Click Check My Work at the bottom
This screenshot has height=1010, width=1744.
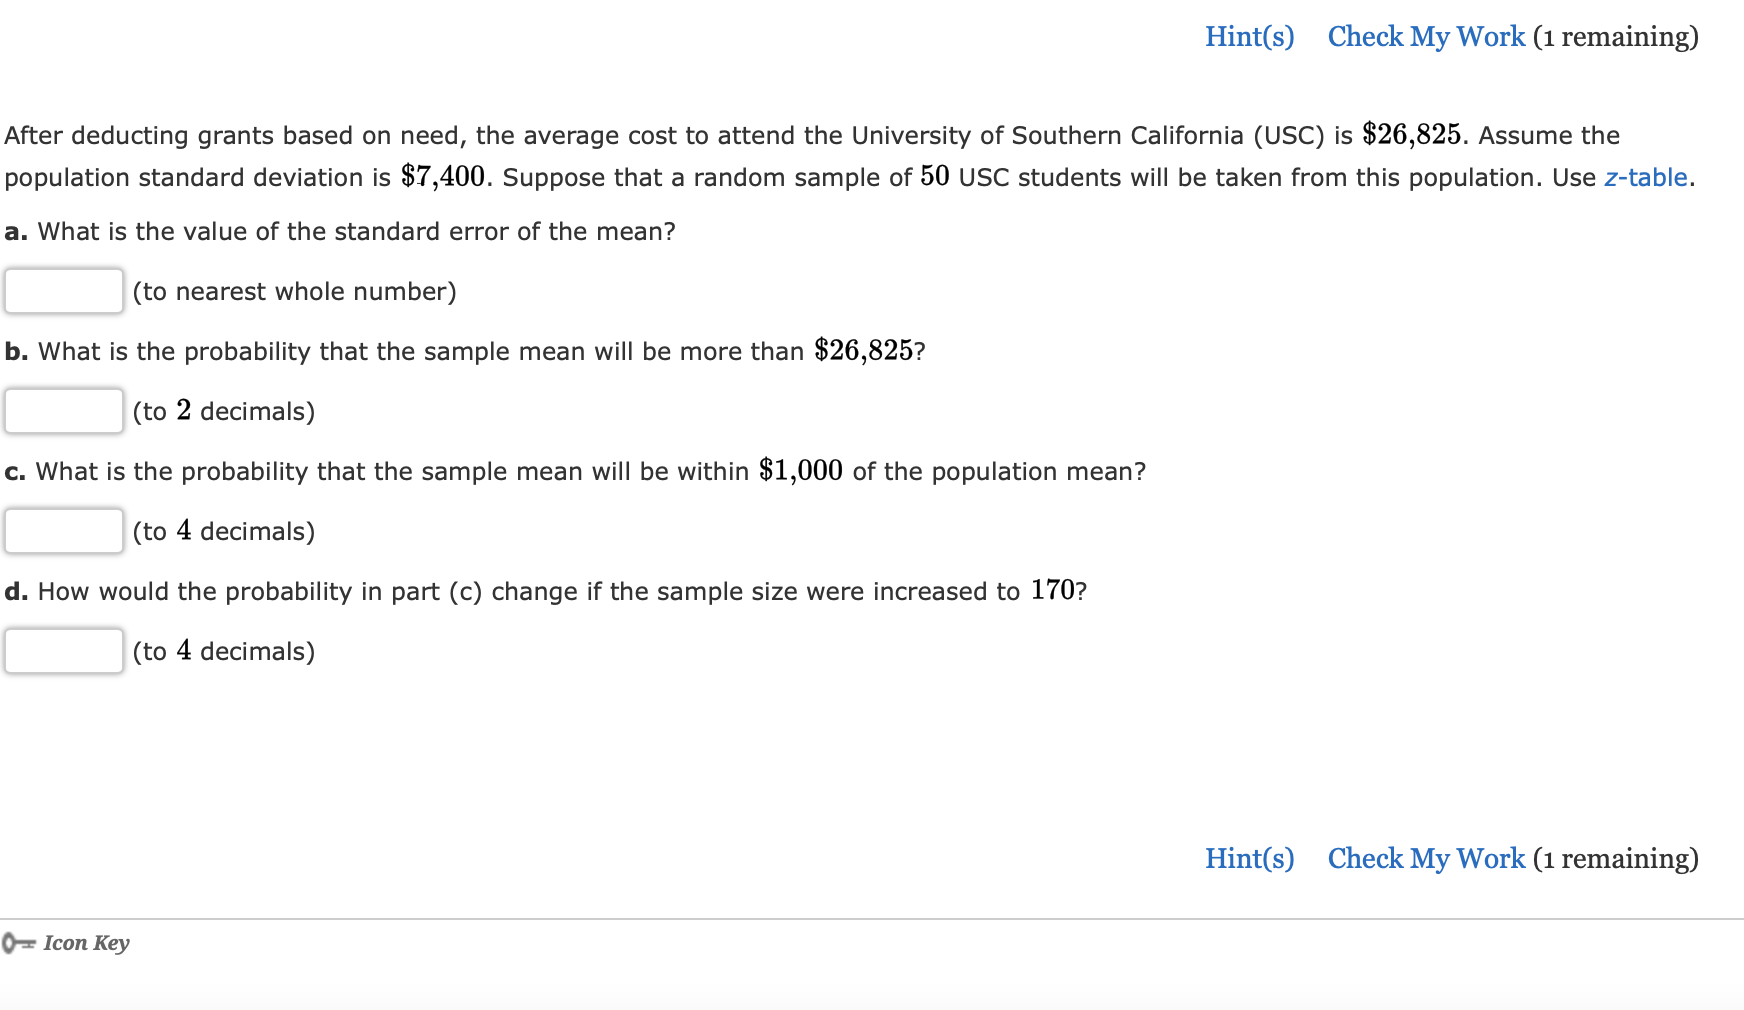(x=1424, y=858)
